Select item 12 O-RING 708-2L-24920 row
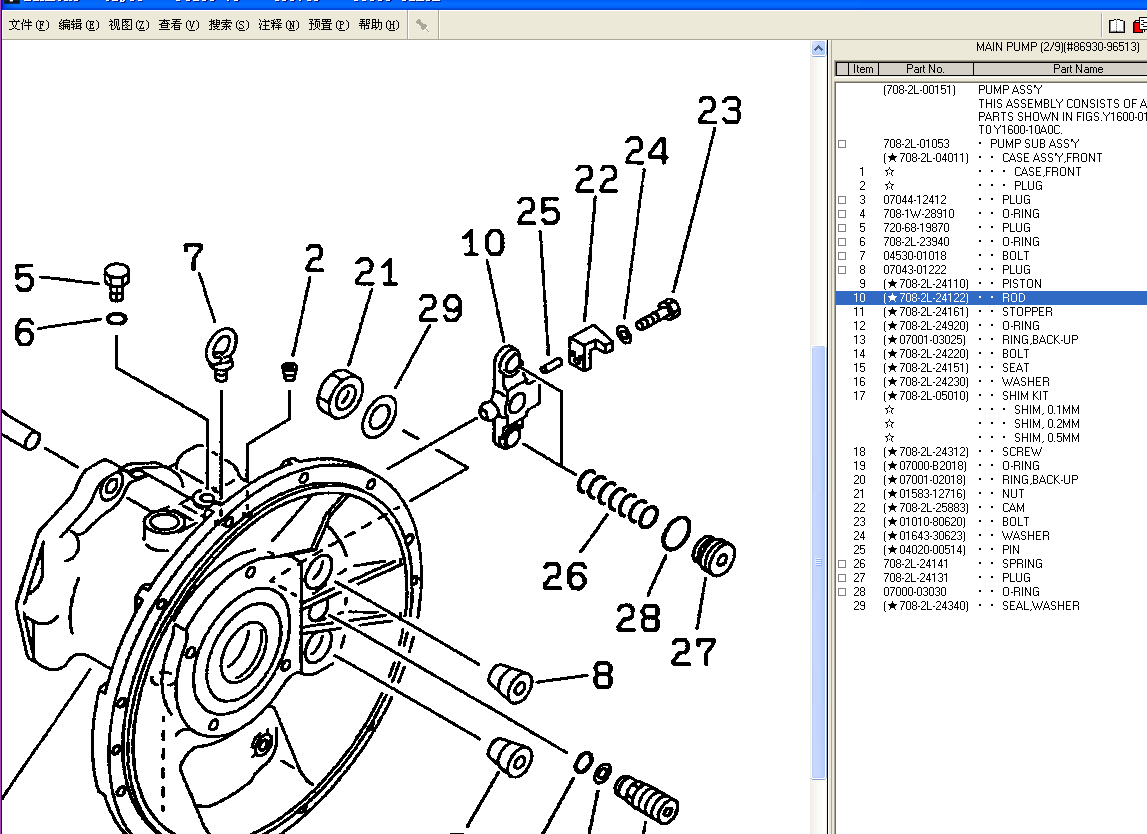Image resolution: width=1147 pixels, height=834 pixels. (991, 326)
